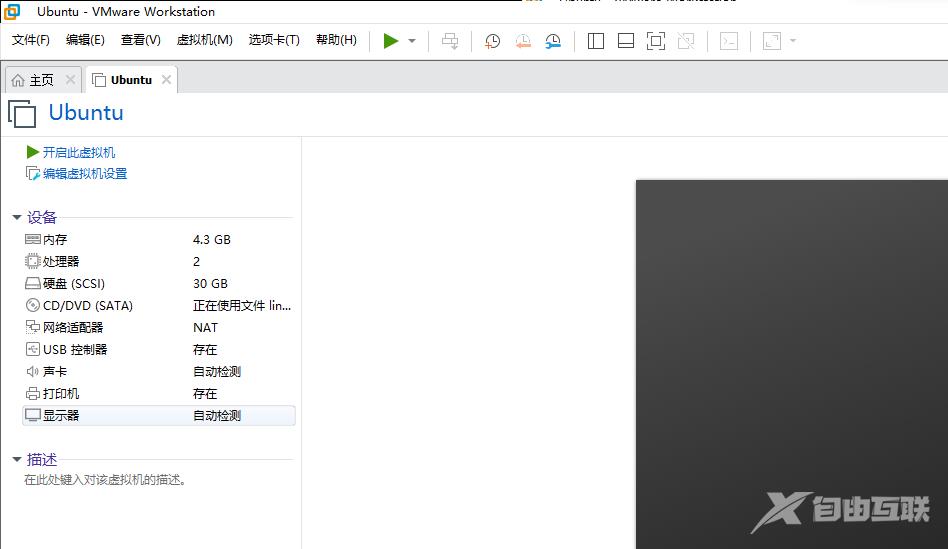Enter full screen mode icon
This screenshot has width=948, height=549.
coord(656,41)
